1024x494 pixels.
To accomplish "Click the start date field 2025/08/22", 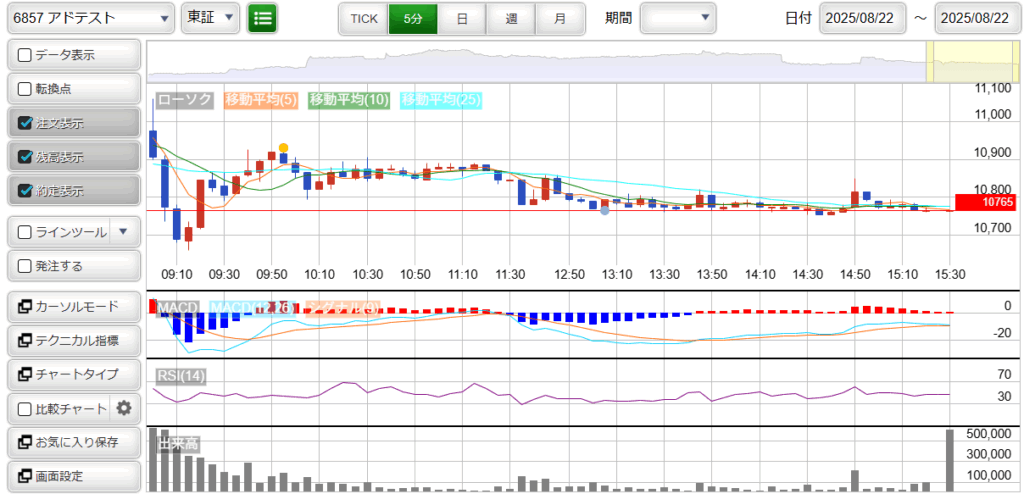I will [865, 18].
